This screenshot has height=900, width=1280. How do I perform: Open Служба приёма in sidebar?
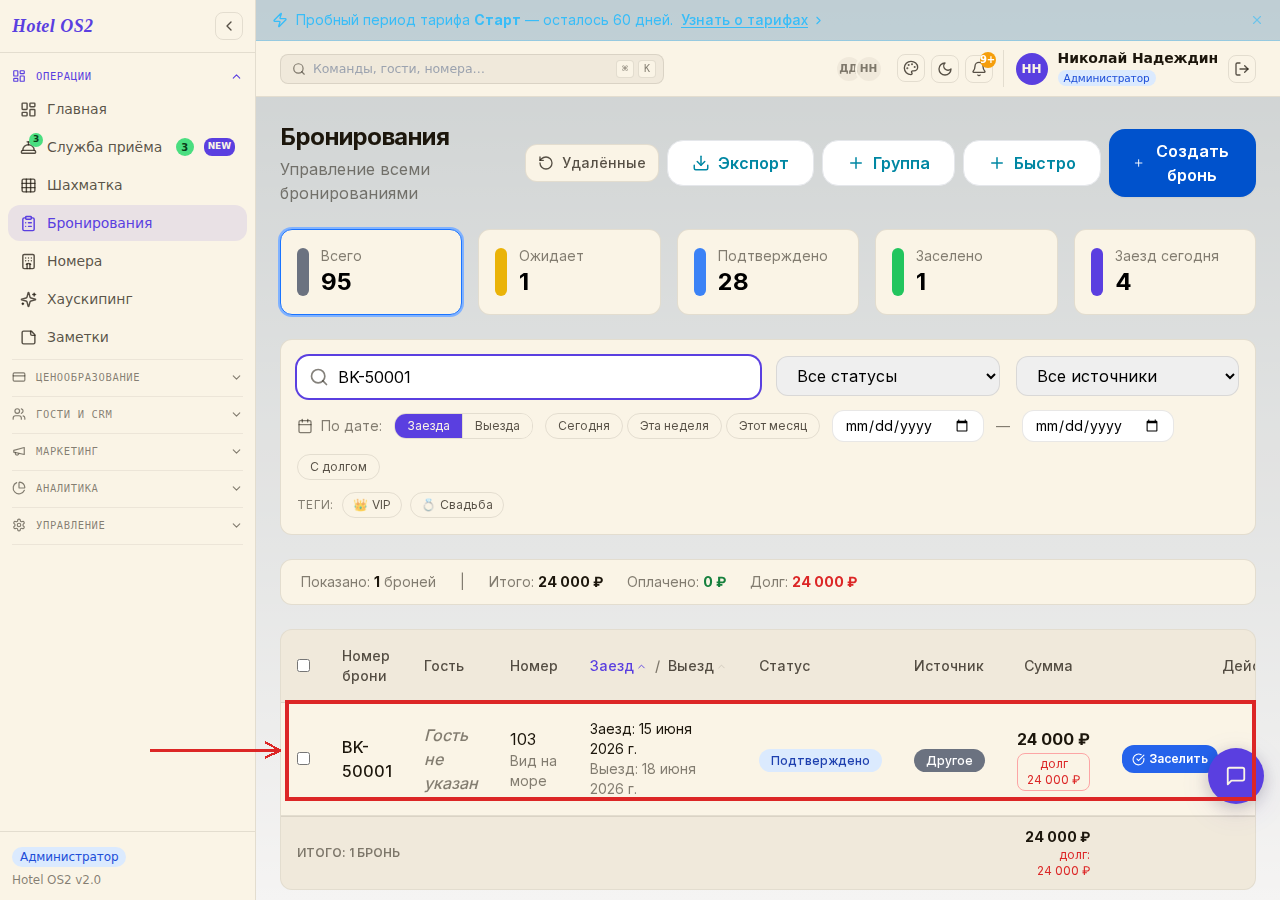pos(127,147)
